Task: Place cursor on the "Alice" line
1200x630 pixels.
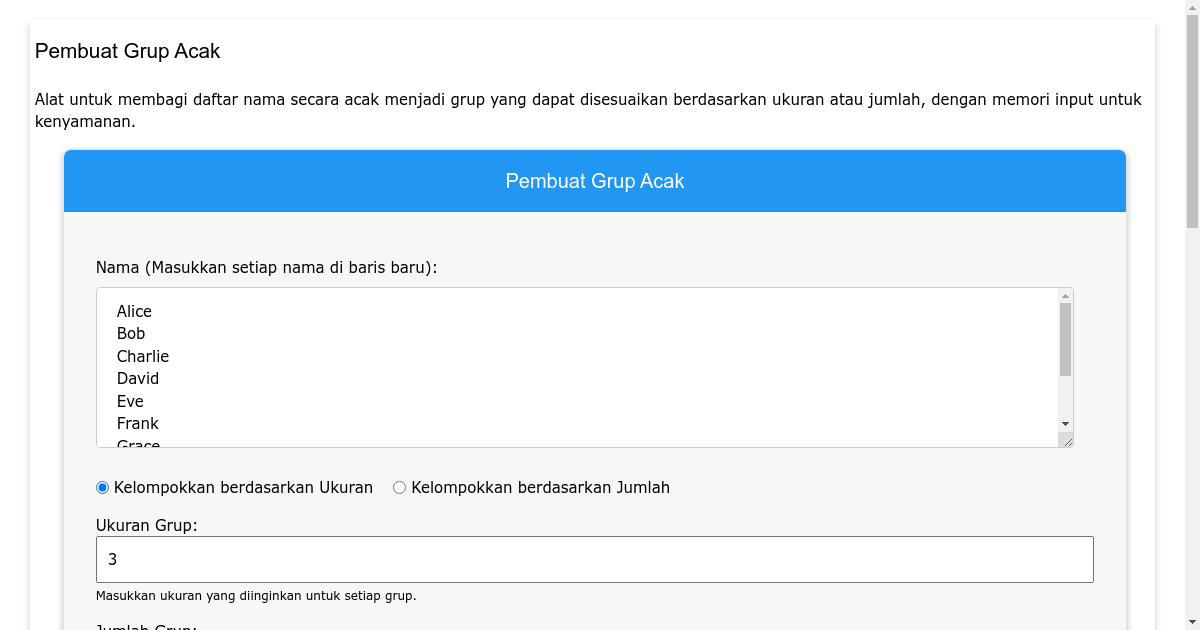Action: coord(134,311)
